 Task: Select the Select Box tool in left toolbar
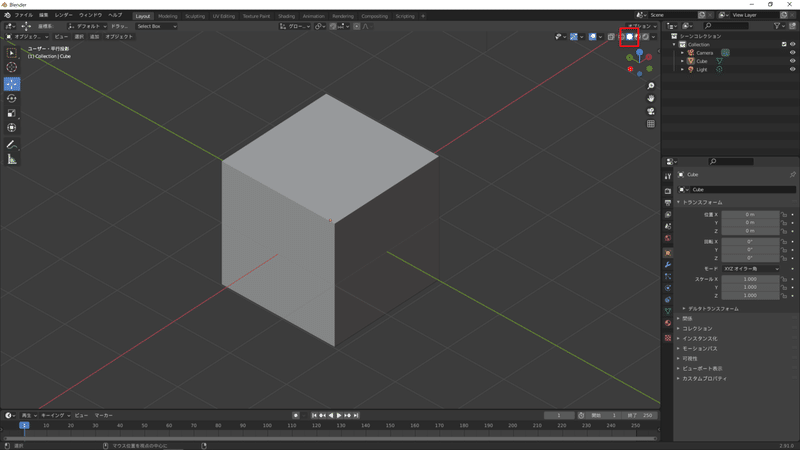point(12,53)
